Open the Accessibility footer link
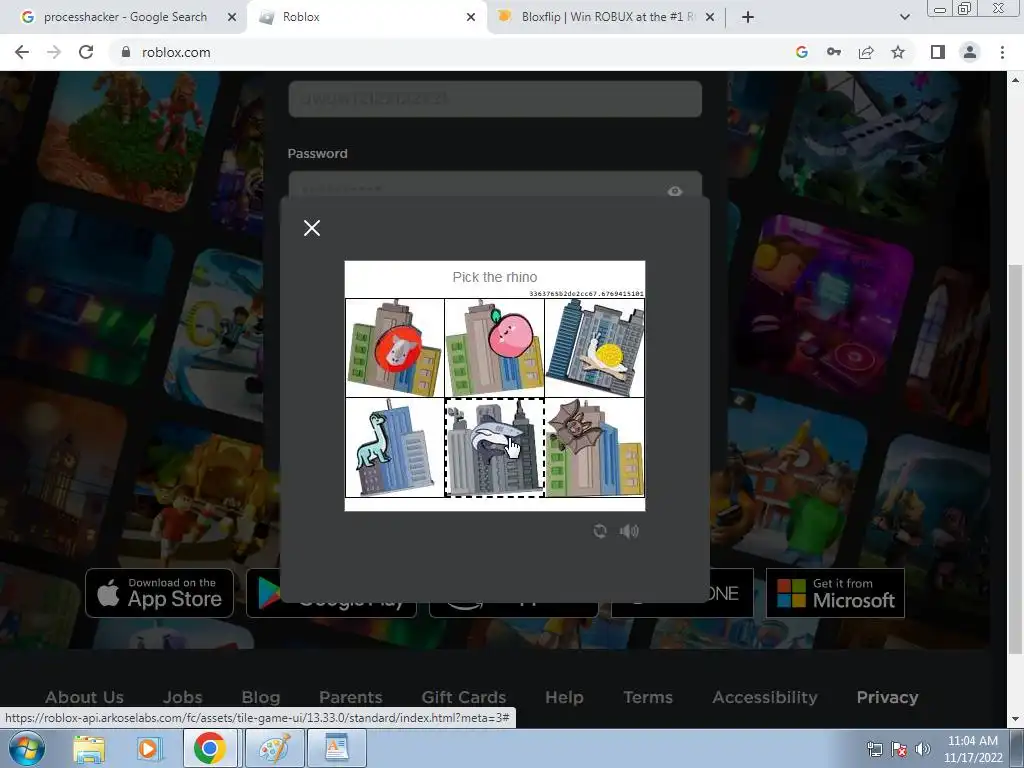 coord(765,697)
